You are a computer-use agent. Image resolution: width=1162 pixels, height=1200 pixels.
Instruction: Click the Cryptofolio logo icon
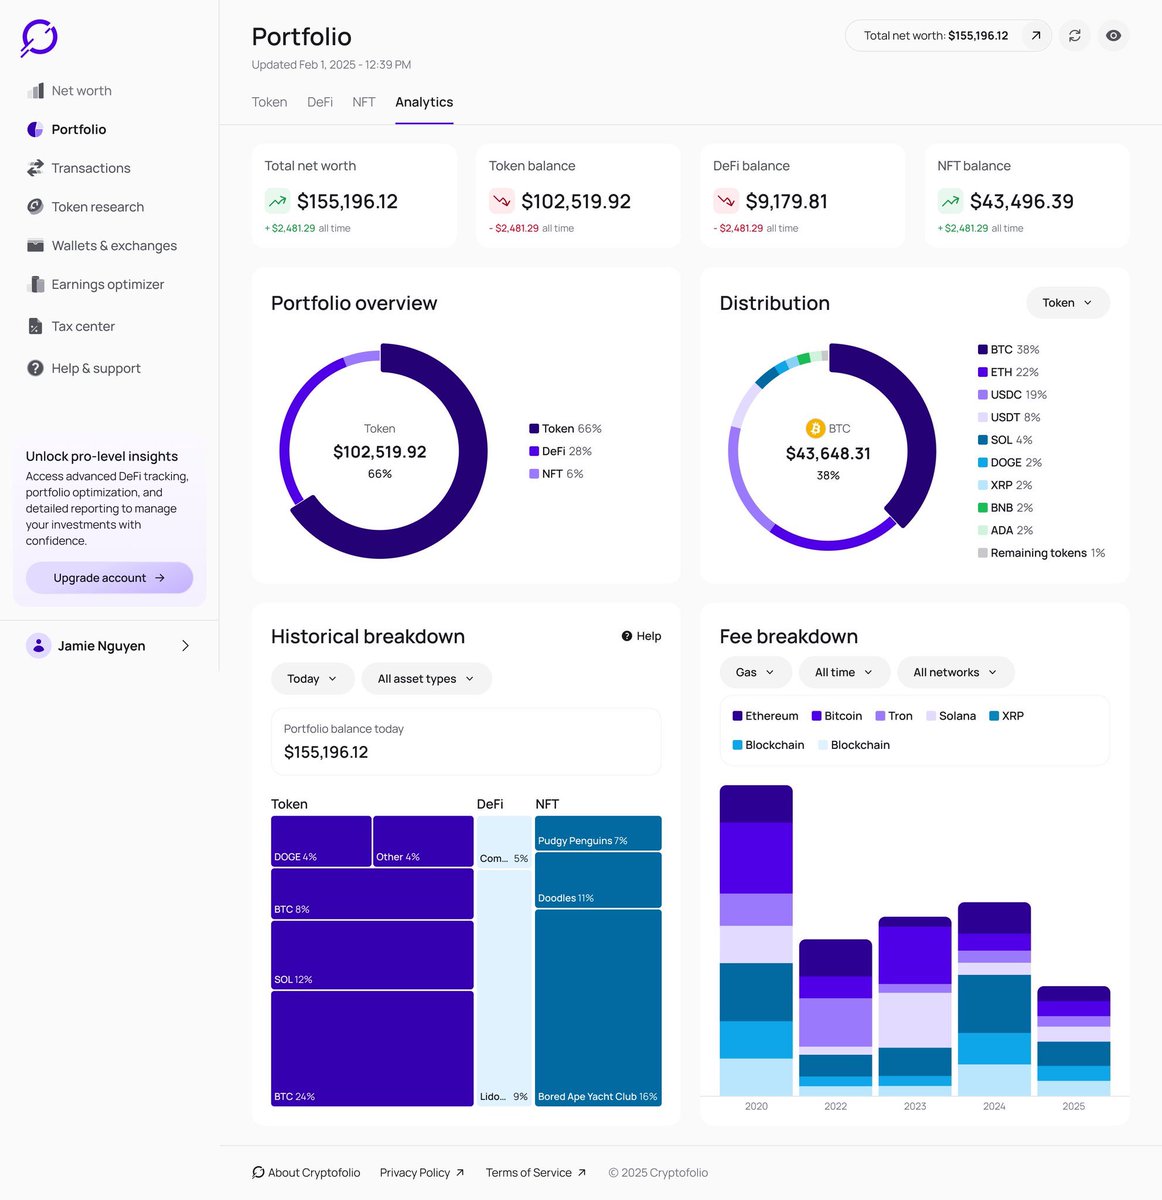coord(39,38)
